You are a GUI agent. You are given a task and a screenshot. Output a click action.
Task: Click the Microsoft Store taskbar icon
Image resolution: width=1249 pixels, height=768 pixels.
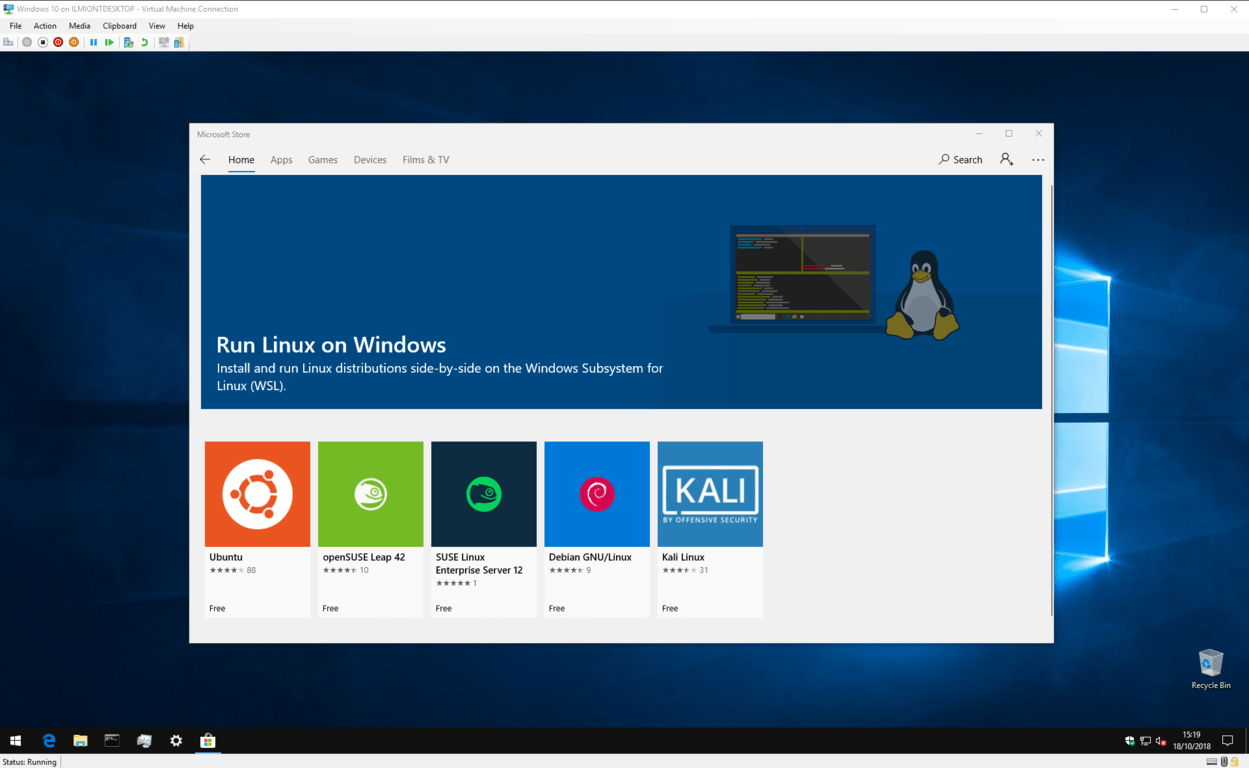(x=208, y=741)
